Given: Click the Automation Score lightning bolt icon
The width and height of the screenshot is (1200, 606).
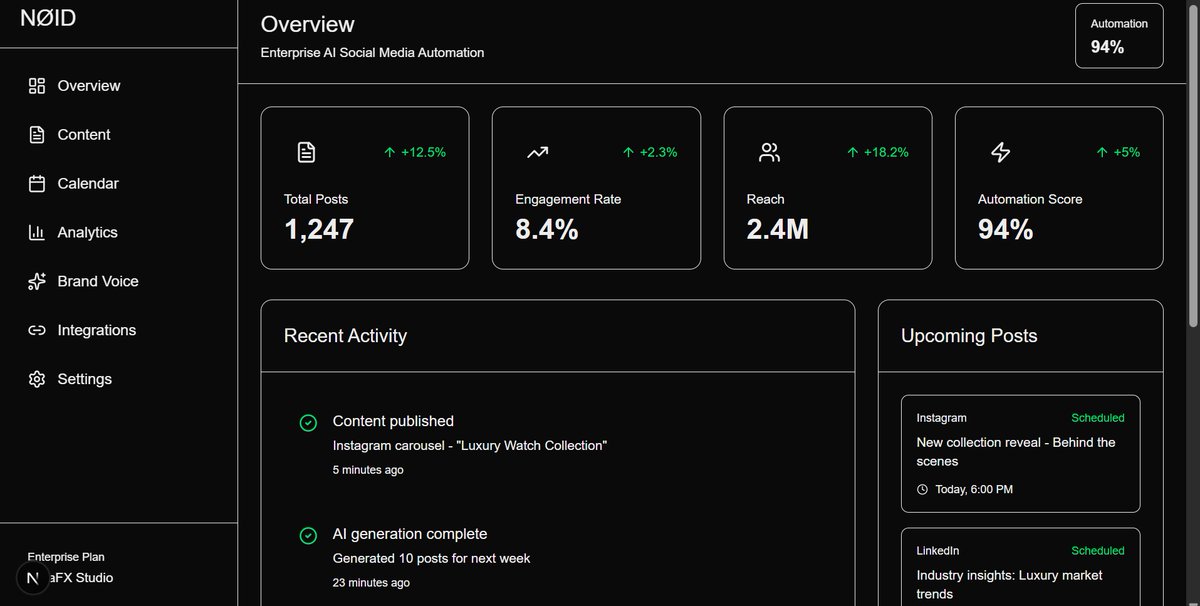Looking at the screenshot, I should 1000,153.
